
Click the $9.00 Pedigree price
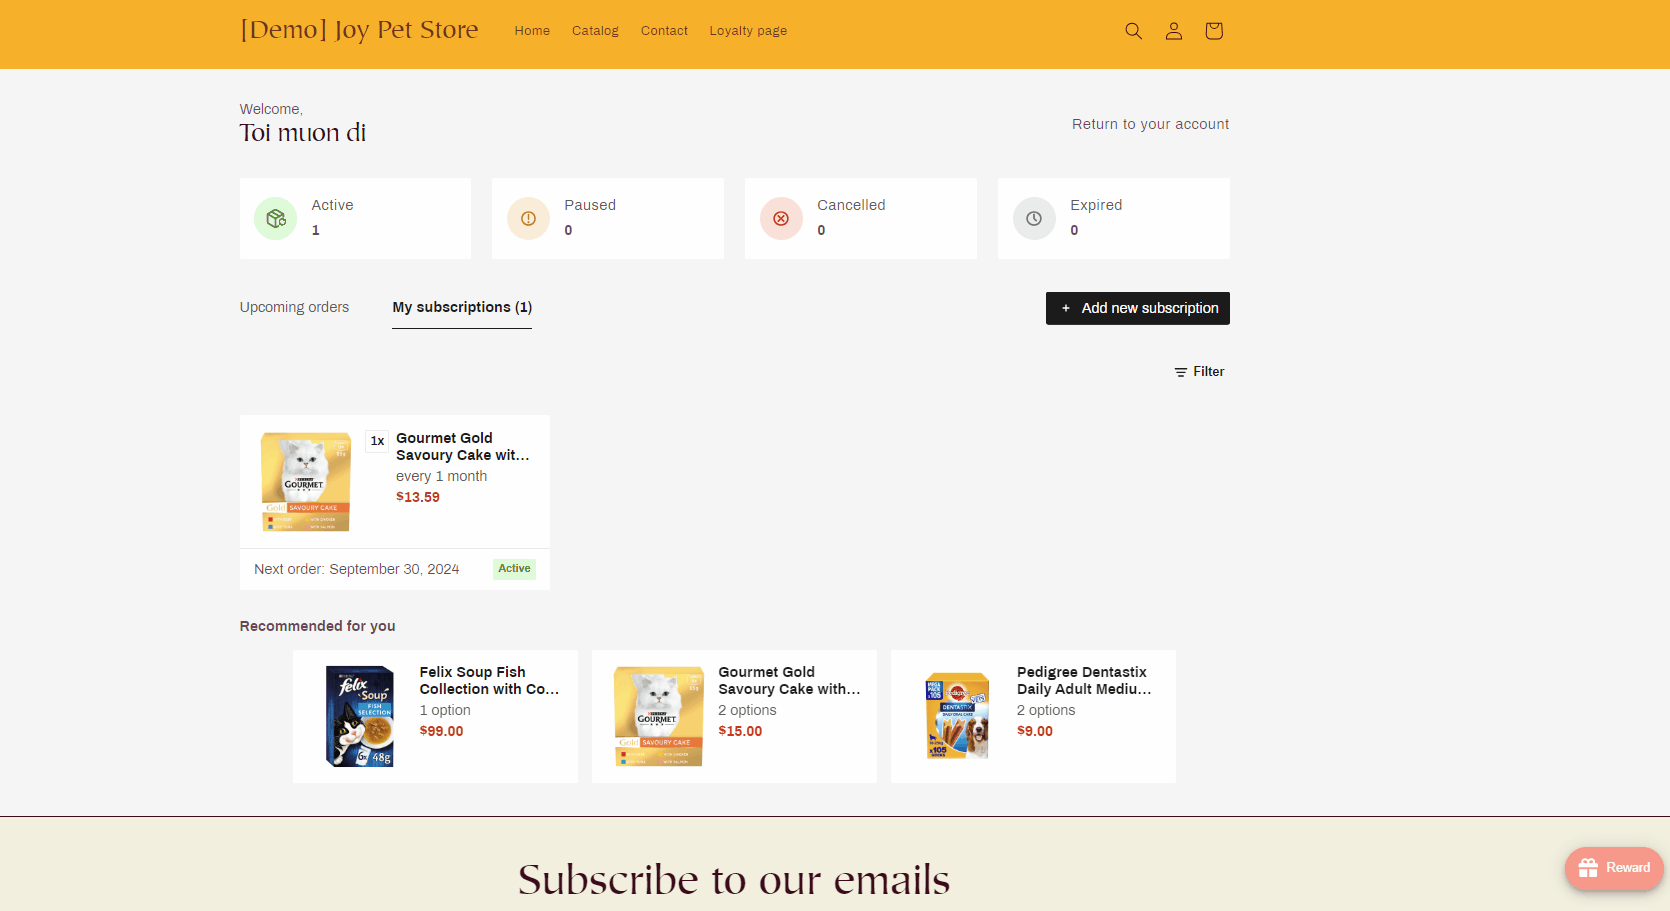[x=1035, y=731]
